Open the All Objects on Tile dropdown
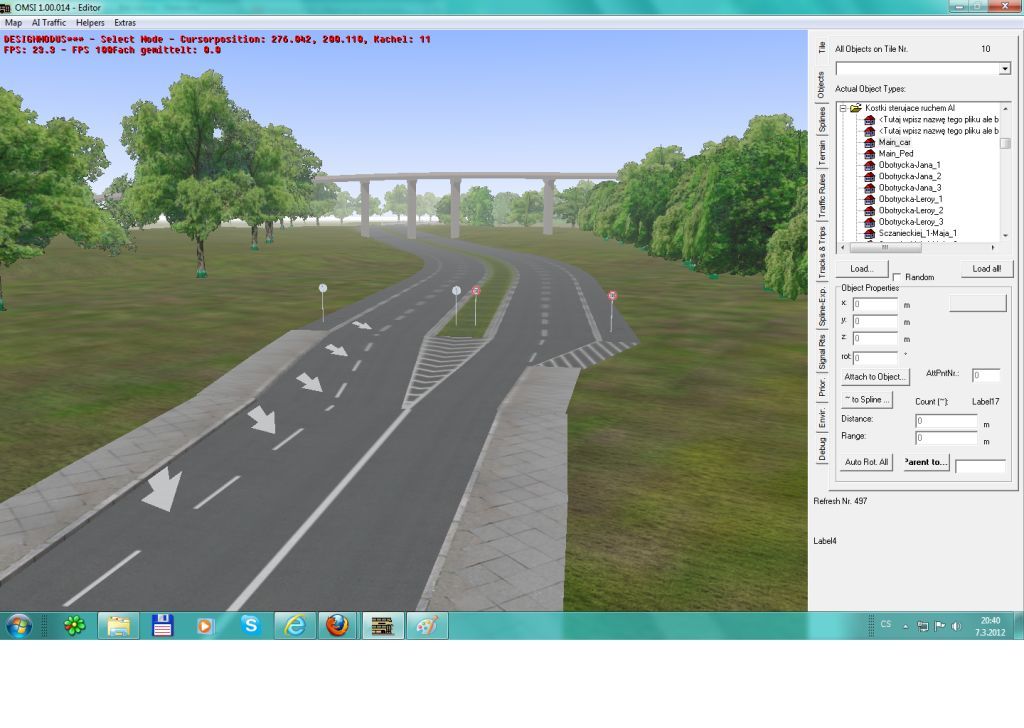This screenshot has width=1024, height=728. pyautogui.click(x=1004, y=69)
